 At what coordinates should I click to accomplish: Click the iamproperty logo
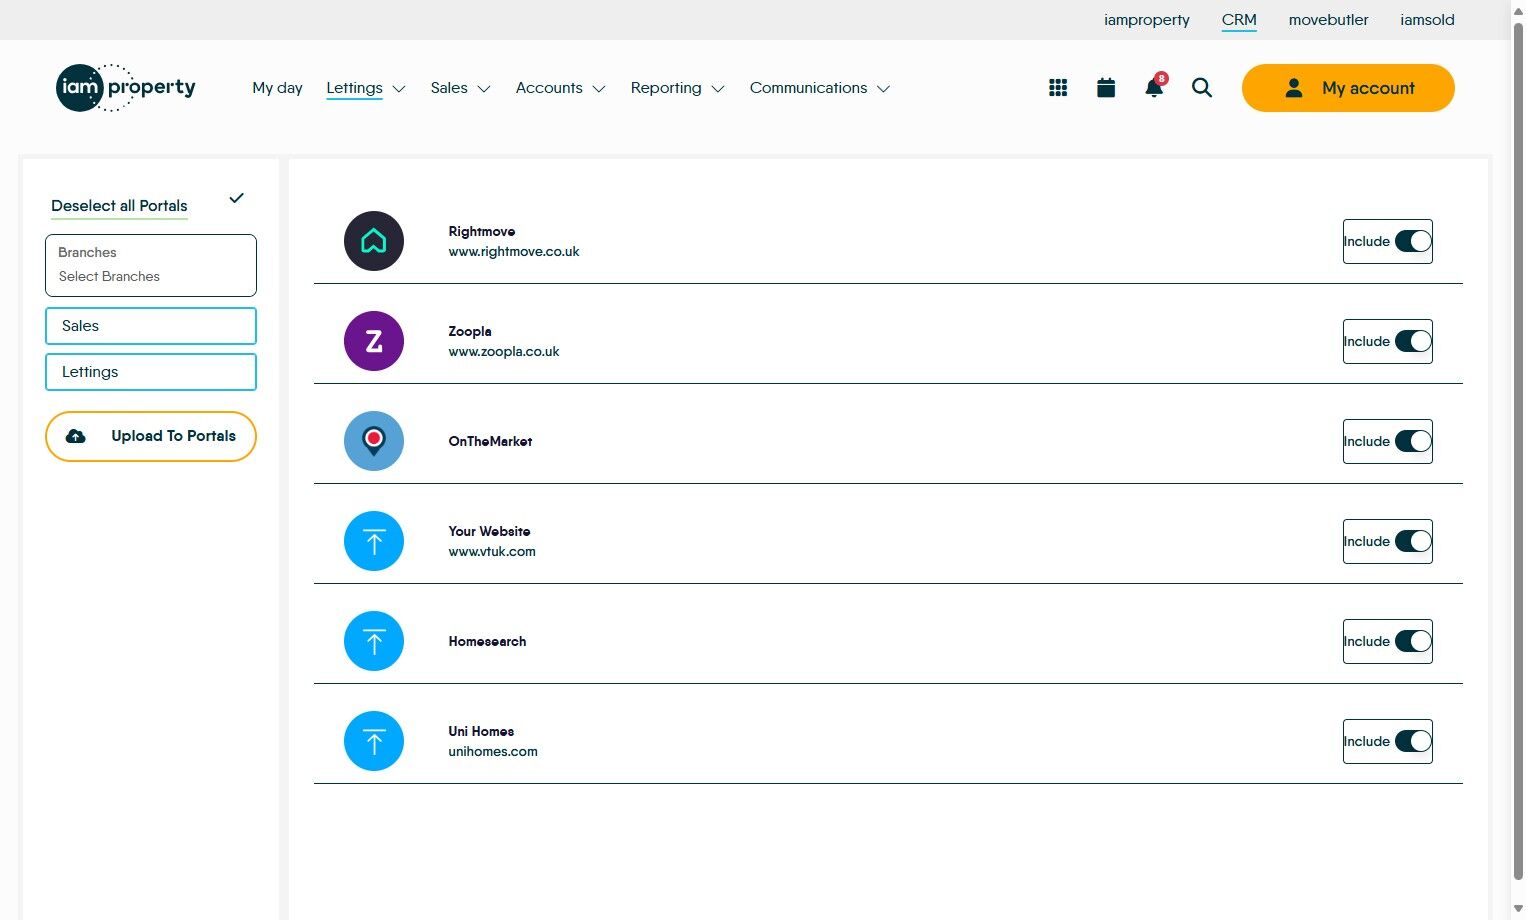tap(126, 88)
